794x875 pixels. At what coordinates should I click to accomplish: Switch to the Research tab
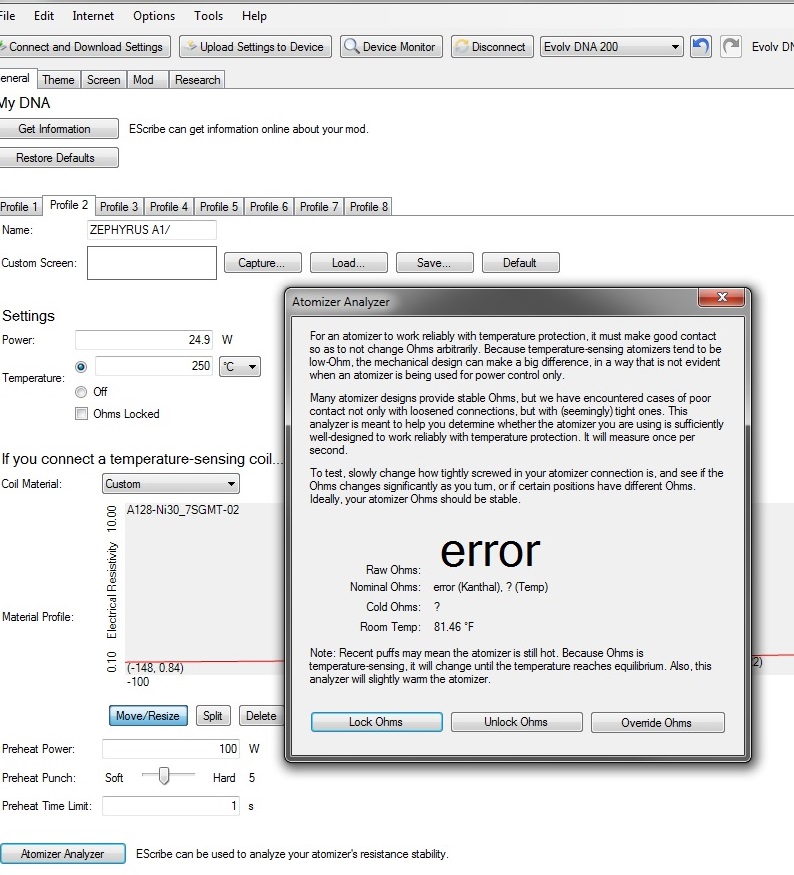pyautogui.click(x=197, y=80)
